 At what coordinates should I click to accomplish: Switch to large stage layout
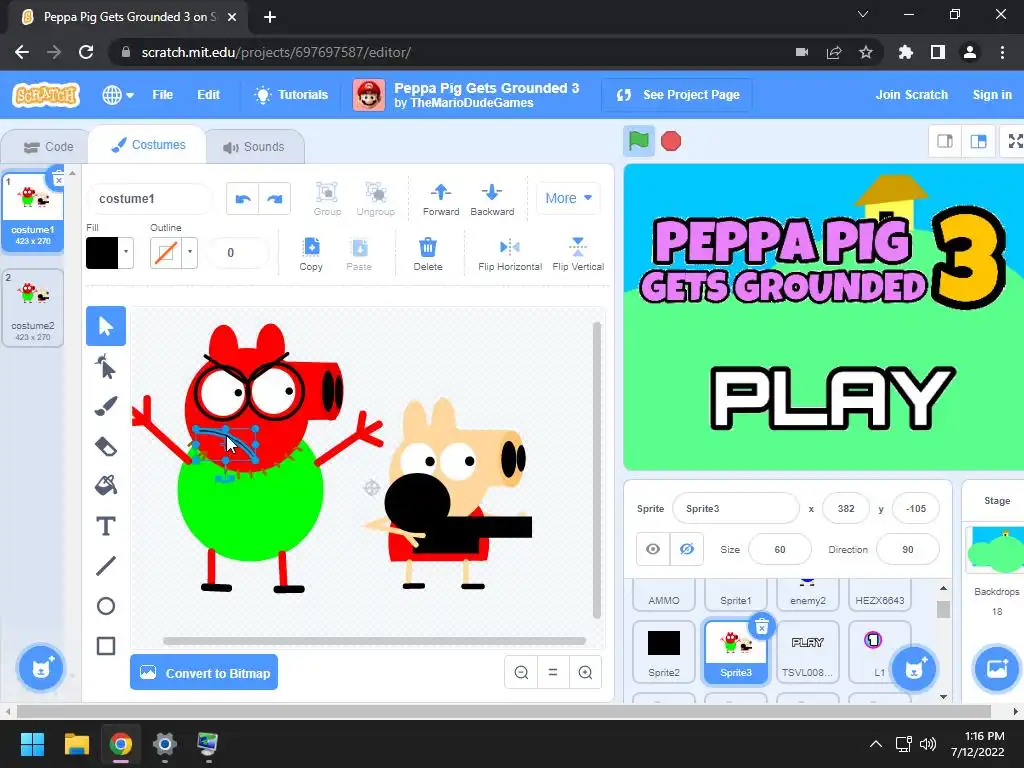coord(978,141)
